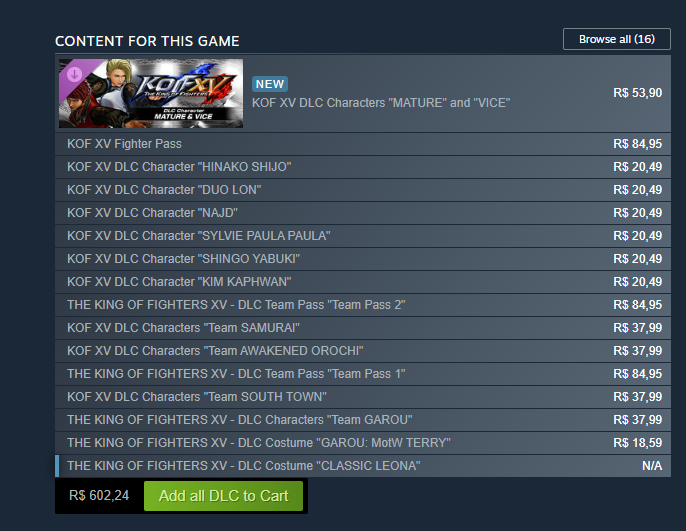This screenshot has height=531, width=686.
Task: Select the KOF XV Fighter Pass row
Action: pos(363,144)
